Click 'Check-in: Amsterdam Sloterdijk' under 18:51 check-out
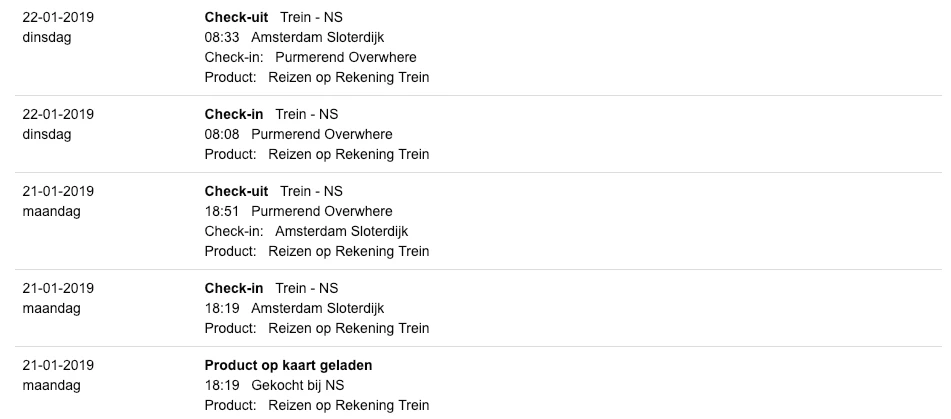 click(306, 231)
